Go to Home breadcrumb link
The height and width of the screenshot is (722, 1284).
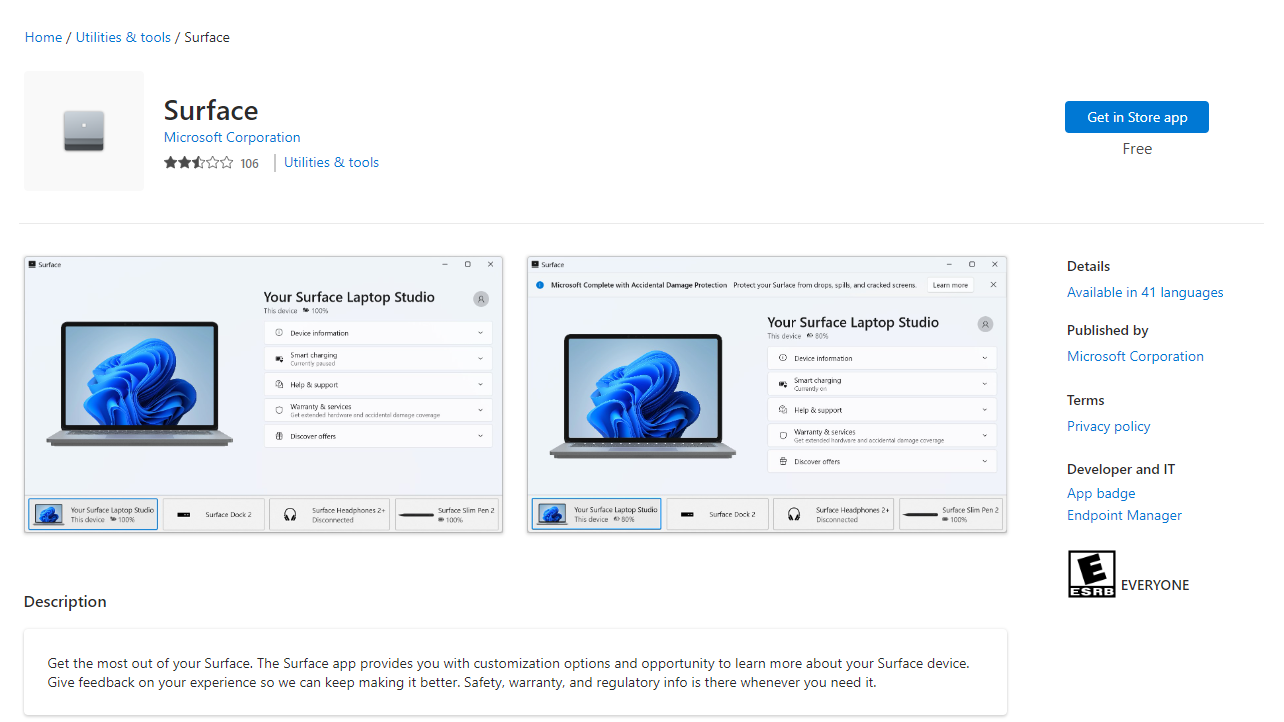coord(43,37)
